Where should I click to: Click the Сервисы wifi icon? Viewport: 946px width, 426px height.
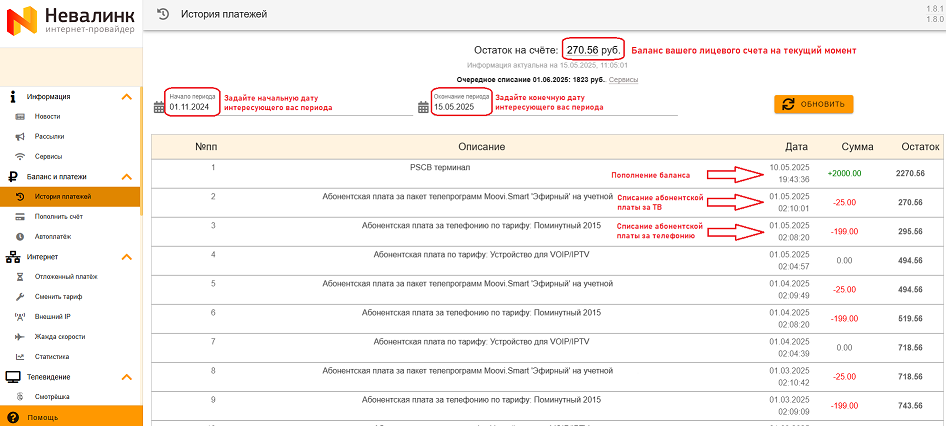coord(20,157)
